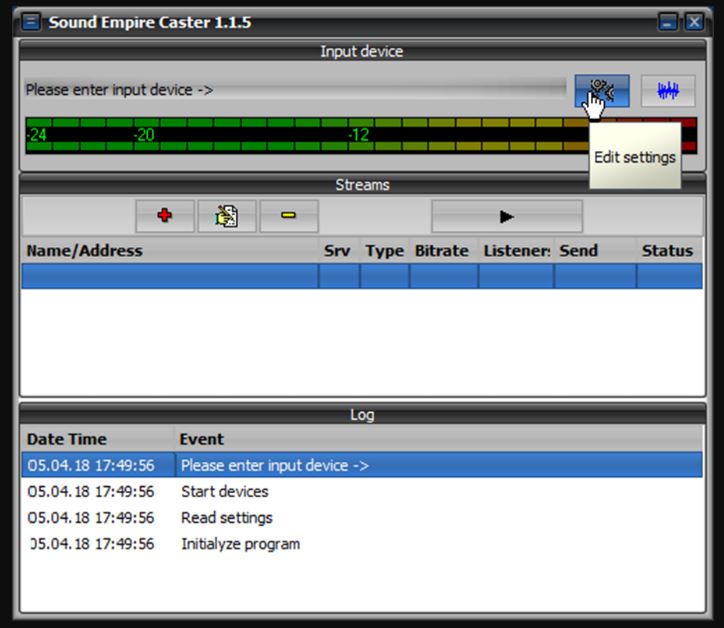Image resolution: width=724 pixels, height=628 pixels.
Task: Click the Date Time log column header
Action: point(98,439)
